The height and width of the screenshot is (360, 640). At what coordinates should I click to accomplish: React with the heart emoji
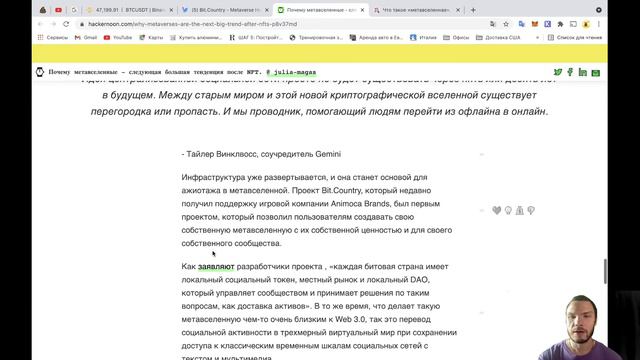point(496,210)
